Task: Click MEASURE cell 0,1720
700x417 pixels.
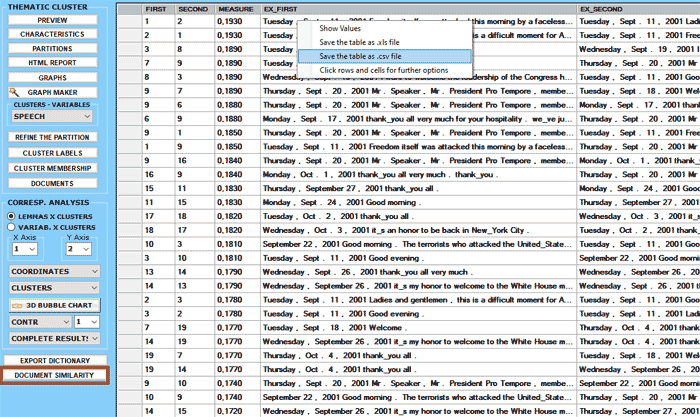Action: (x=238, y=411)
